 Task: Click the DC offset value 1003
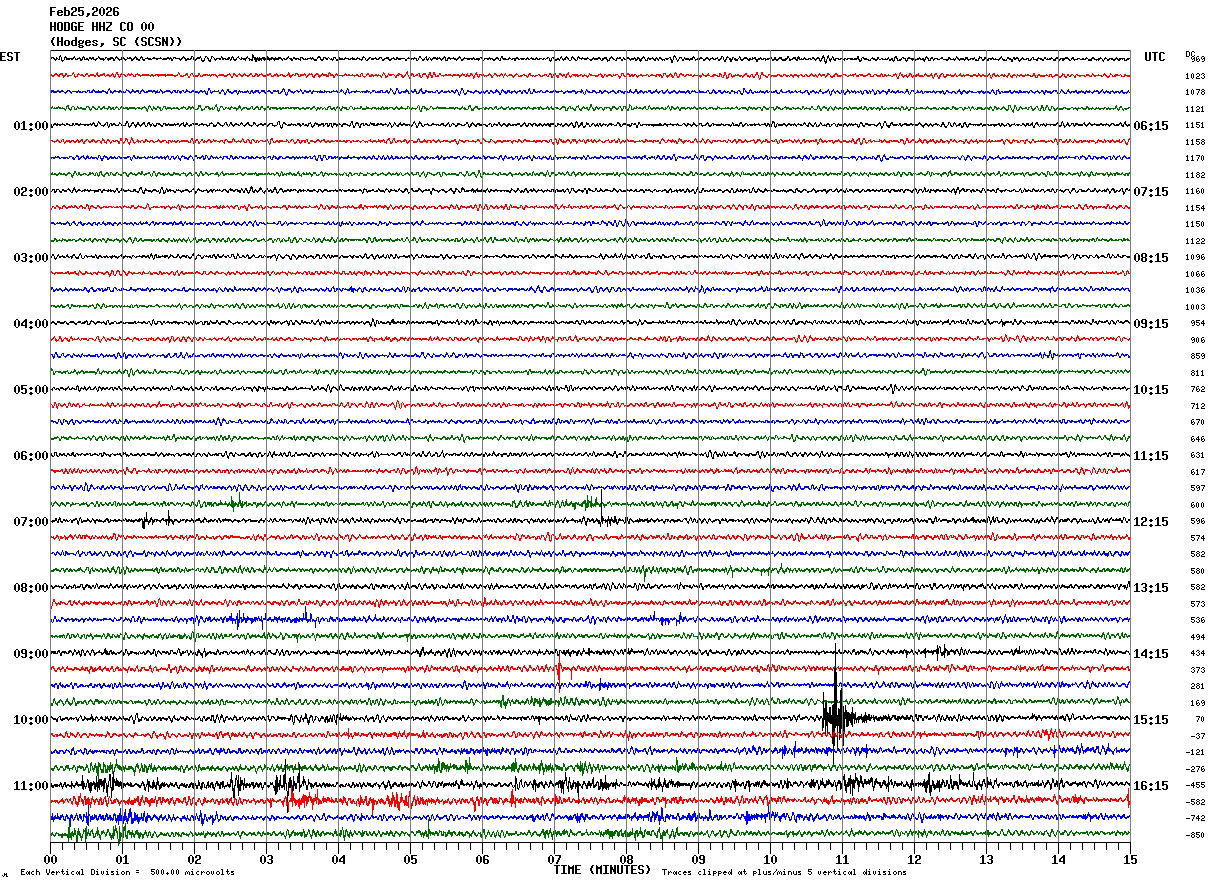coord(1195,307)
